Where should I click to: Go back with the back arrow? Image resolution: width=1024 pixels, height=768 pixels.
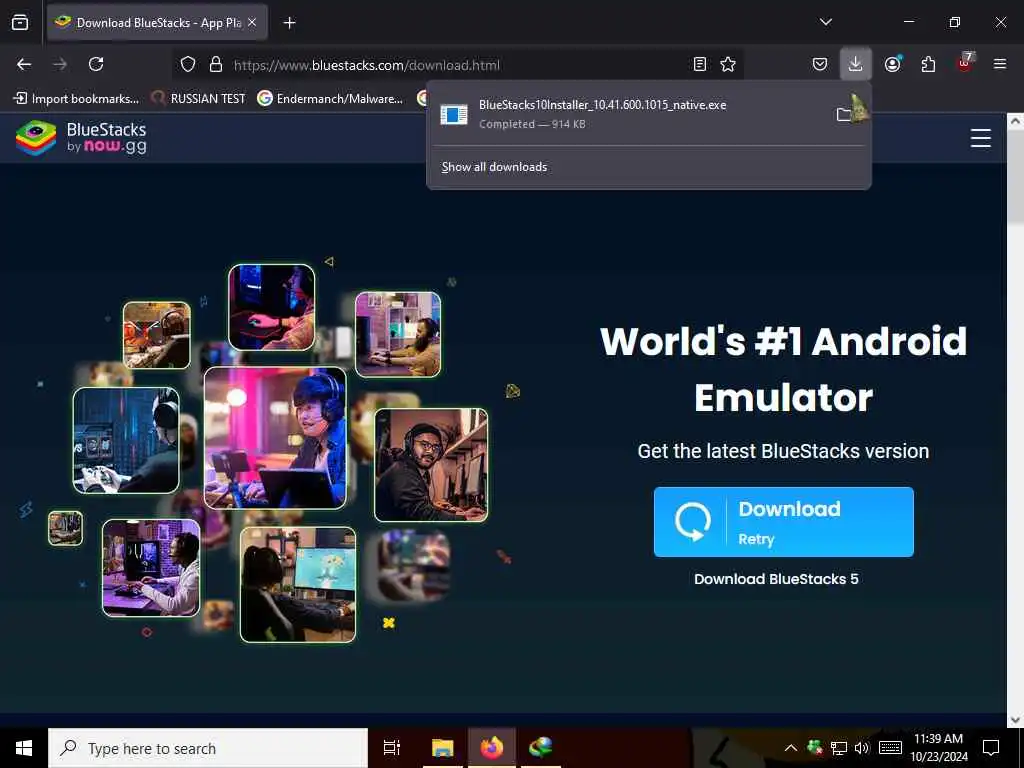24,64
